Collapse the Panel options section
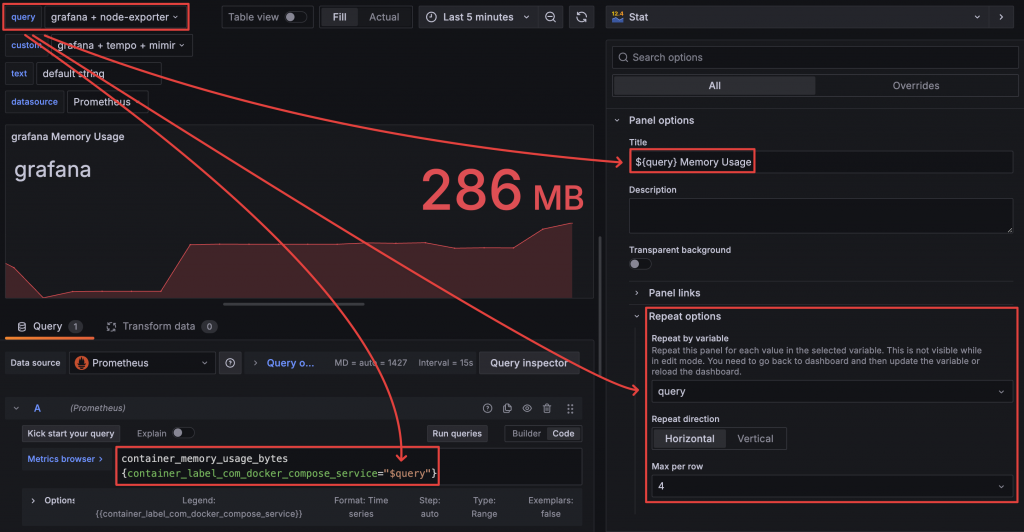 pyautogui.click(x=617, y=120)
